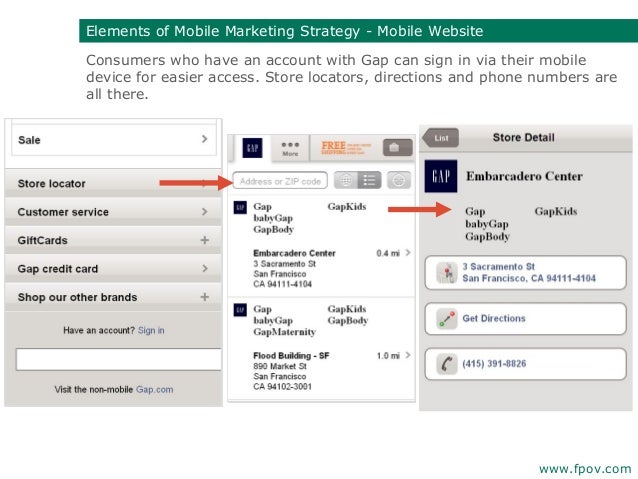
Task: Click the route icon on Get Directions
Action: (447, 319)
